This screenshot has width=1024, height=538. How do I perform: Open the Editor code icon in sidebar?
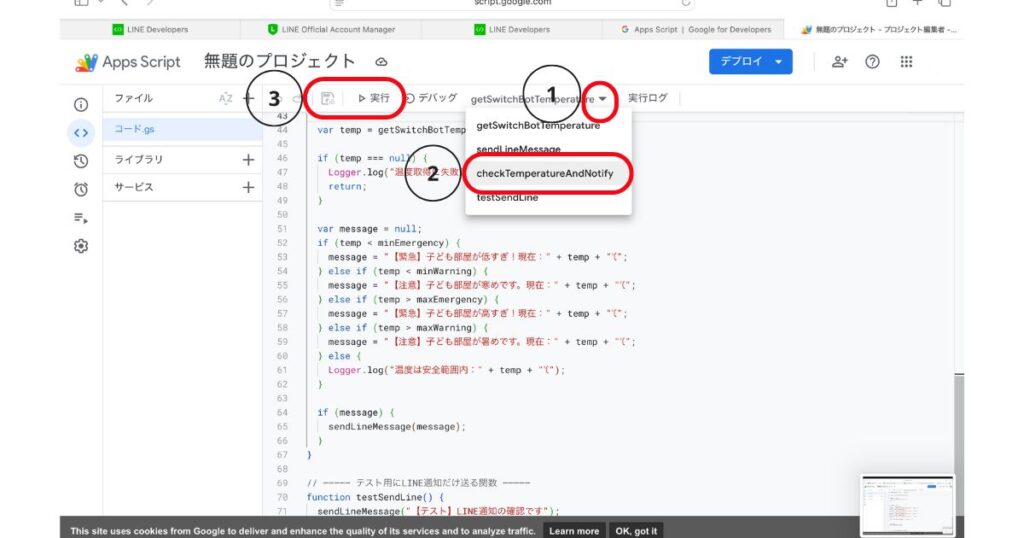coord(81,133)
